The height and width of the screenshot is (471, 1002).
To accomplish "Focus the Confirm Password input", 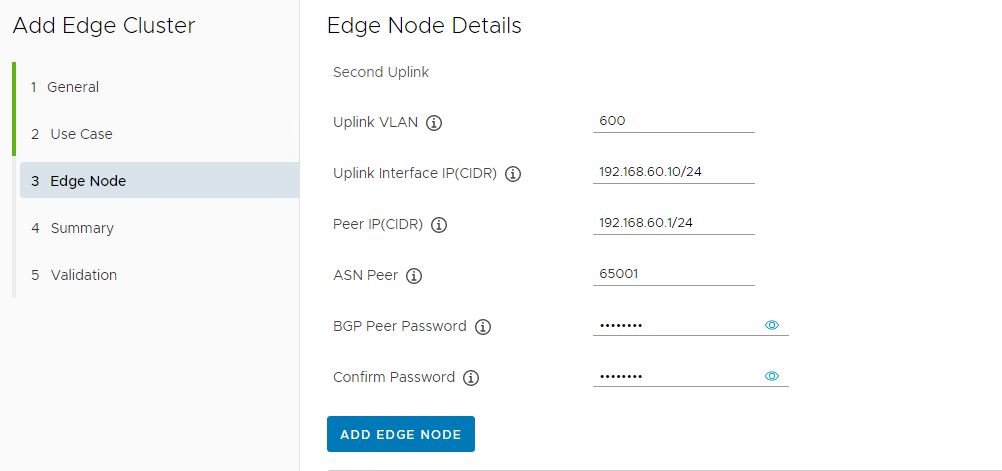I will [x=675, y=376].
